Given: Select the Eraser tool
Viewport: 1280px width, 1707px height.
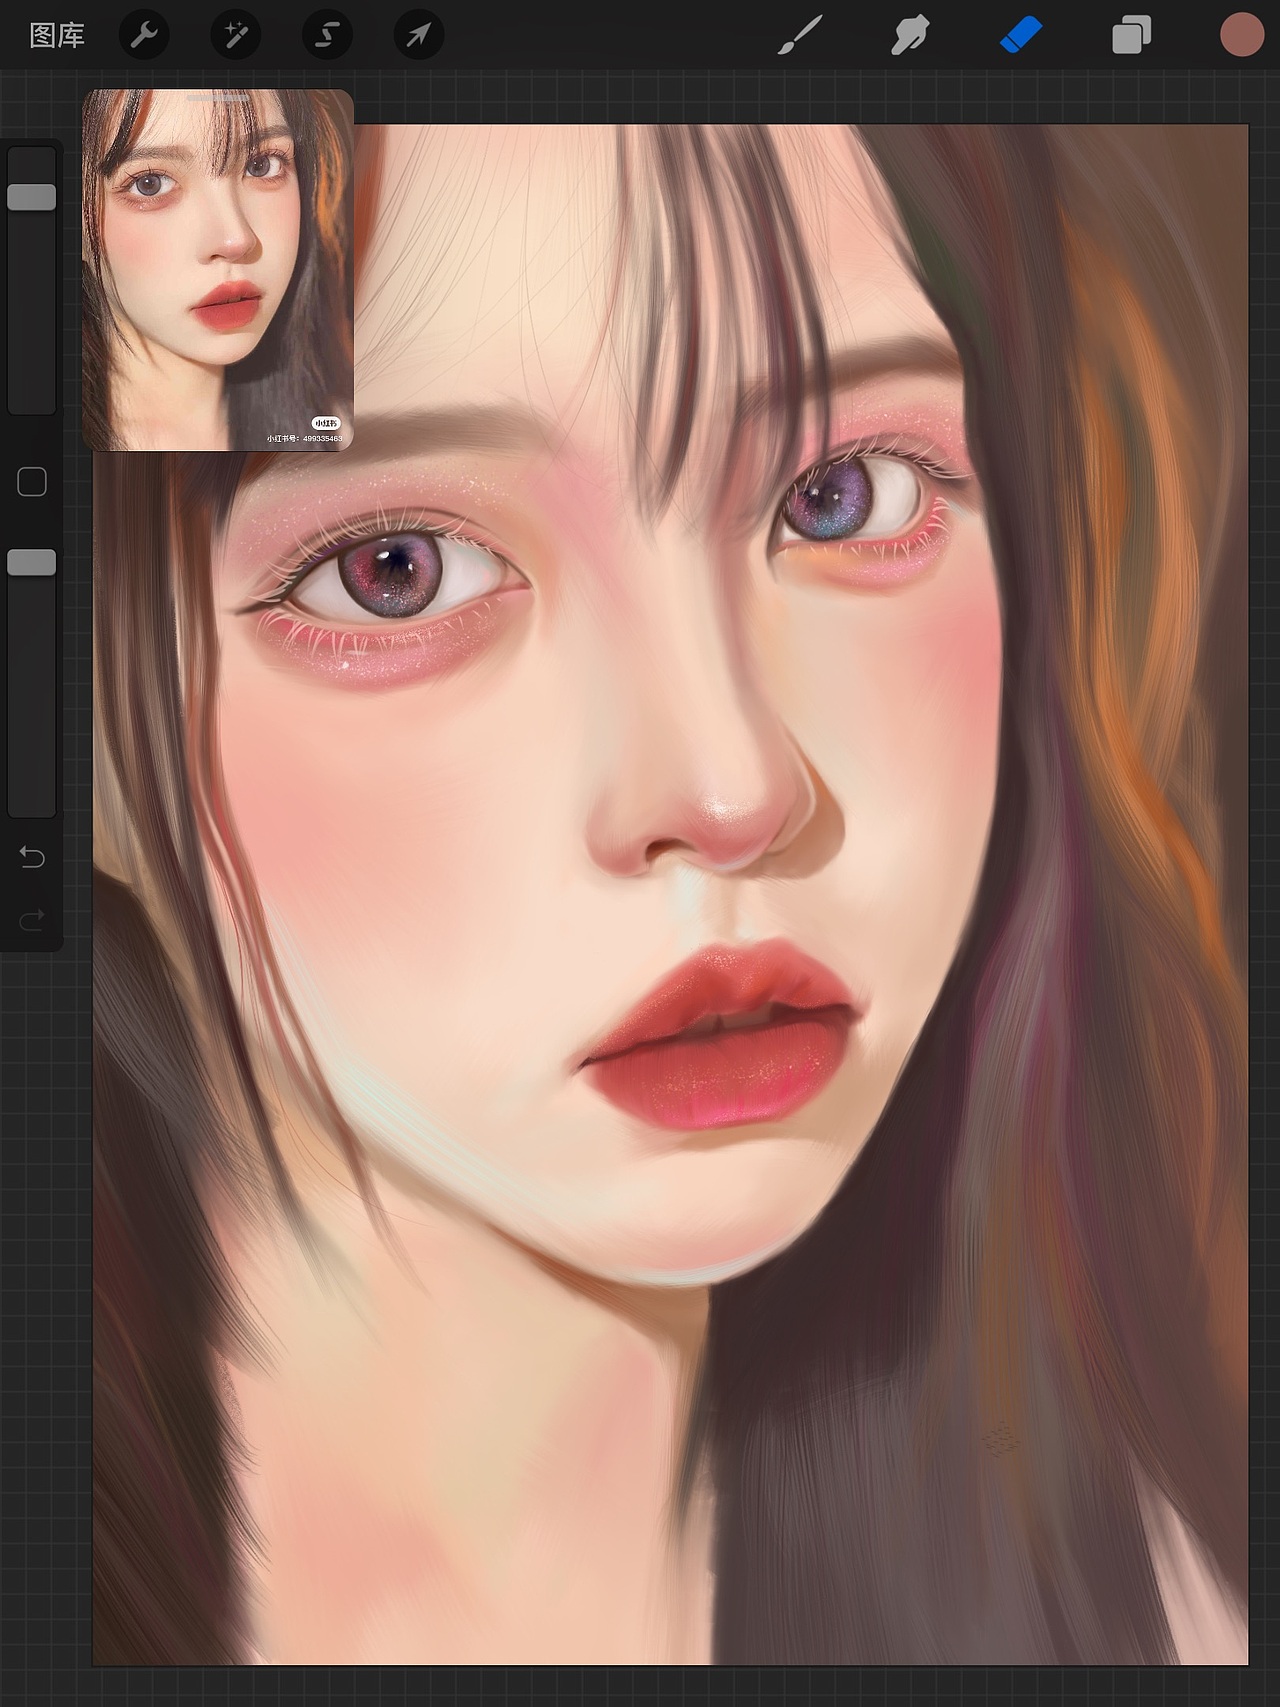Looking at the screenshot, I should pyautogui.click(x=1021, y=36).
